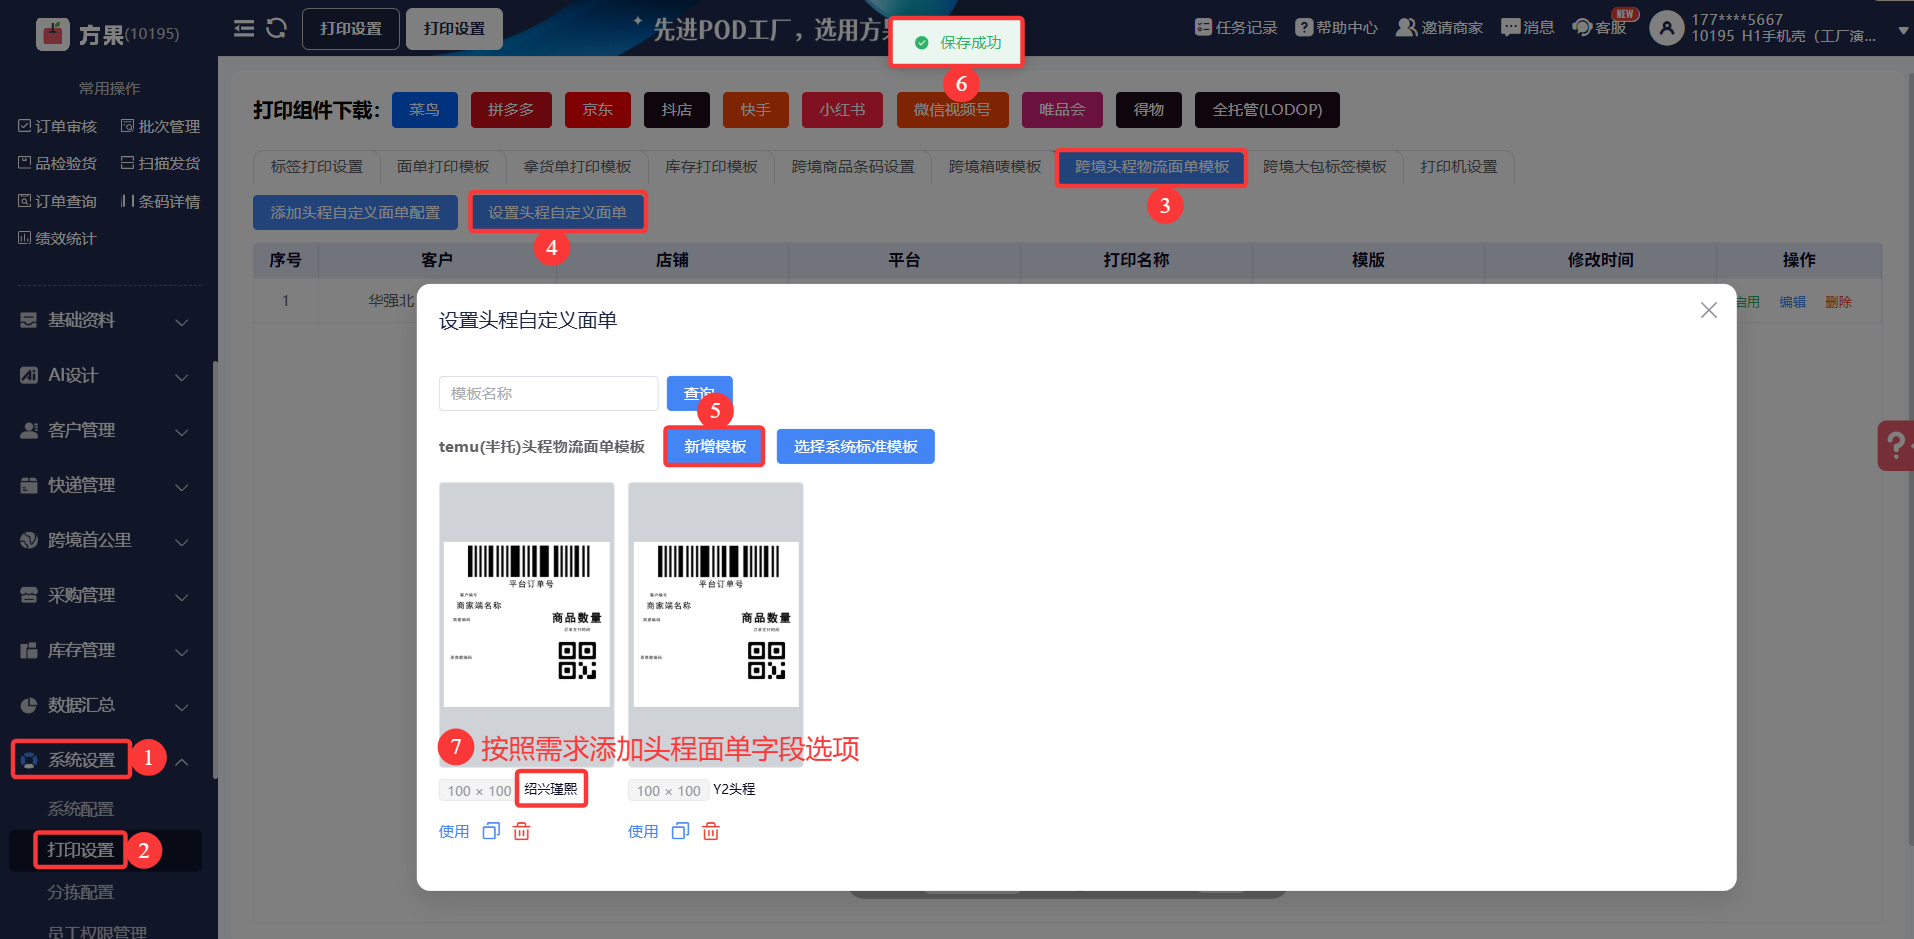
Task: Switch to 跨境大包标签模板 tab
Action: coord(1325,167)
